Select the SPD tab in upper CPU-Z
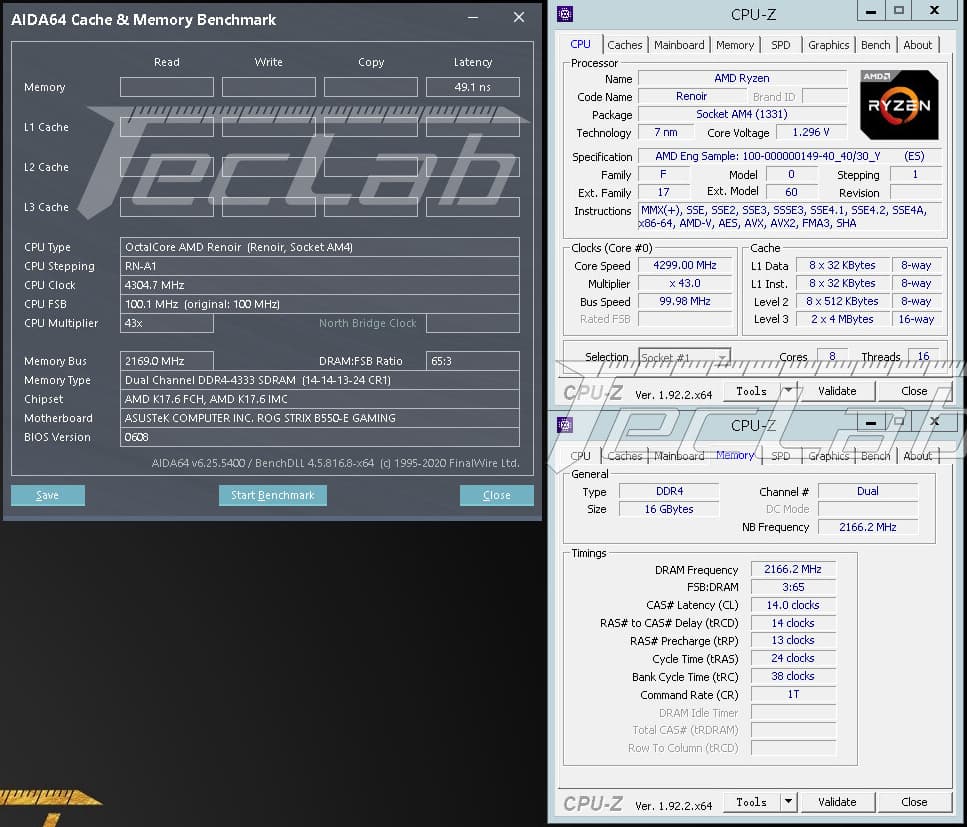 pos(780,45)
